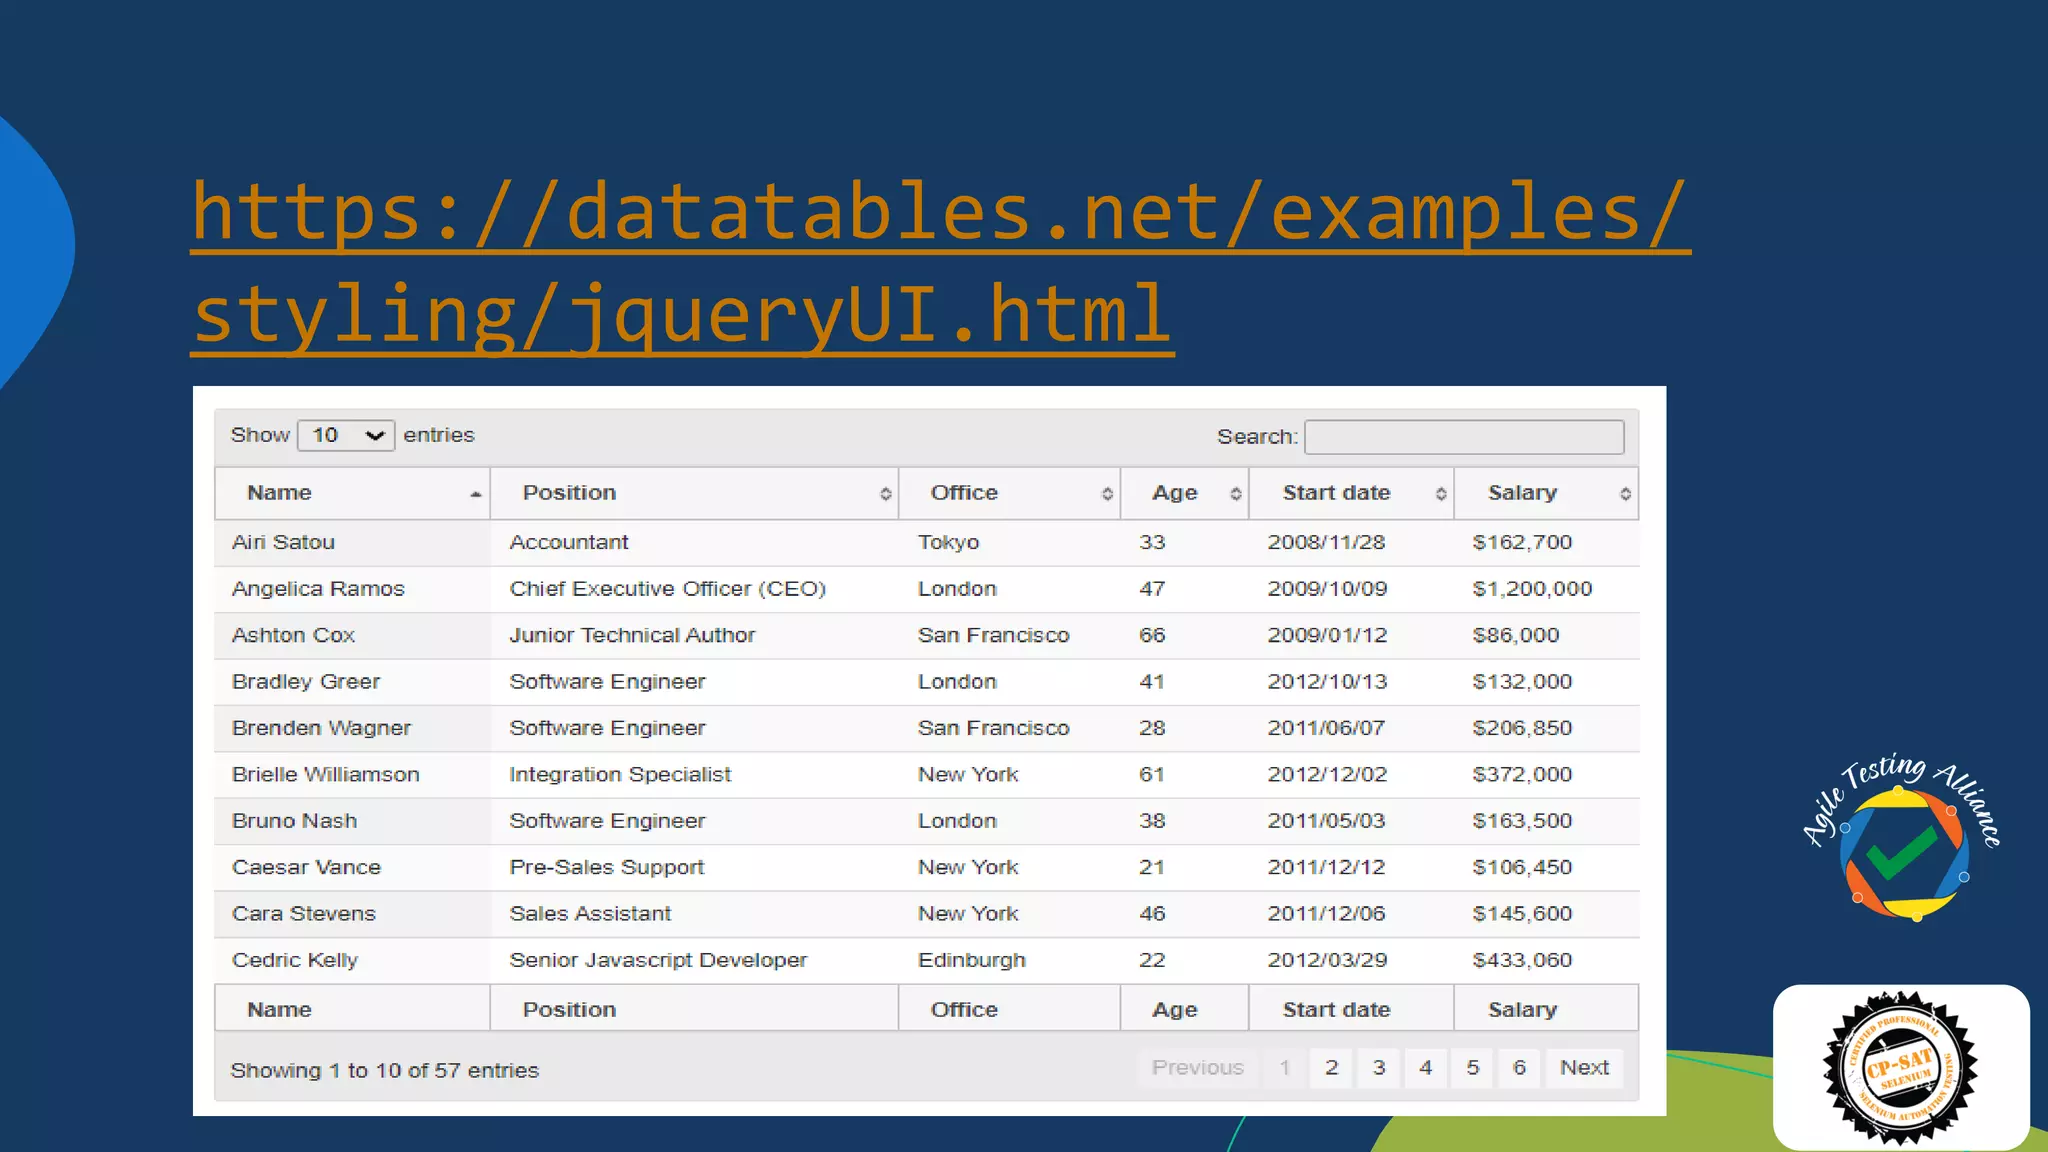Select the Cedric Kelly name cell
This screenshot has height=1152, width=2048.
tap(352, 960)
